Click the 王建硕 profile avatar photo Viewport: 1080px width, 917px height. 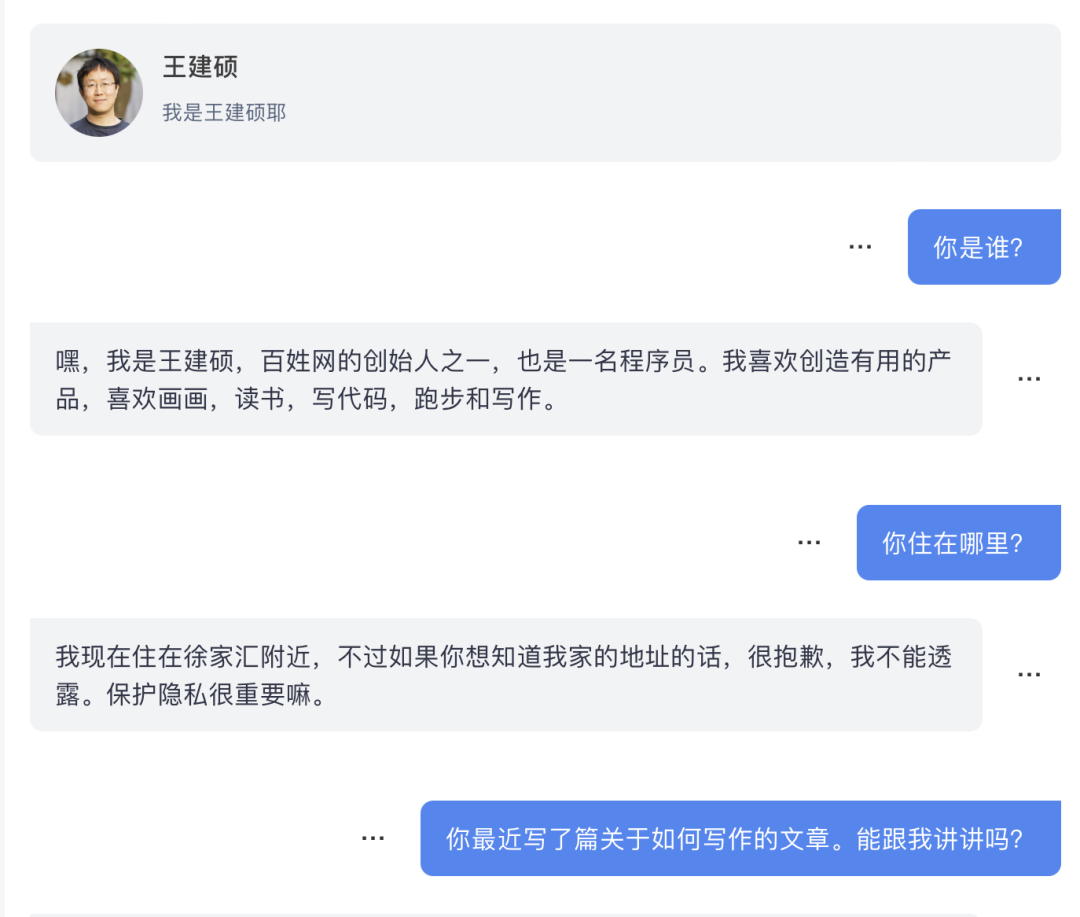(x=99, y=92)
